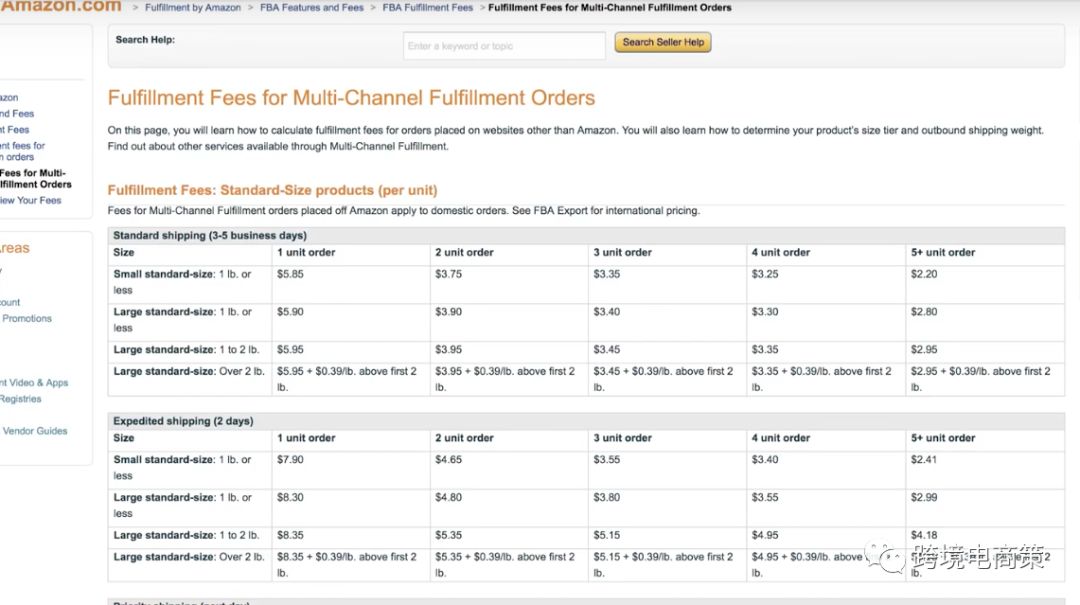Viewport: 1080px width, 605px height.
Task: Click the watermark logo icon at bottom right
Action: click(886, 557)
